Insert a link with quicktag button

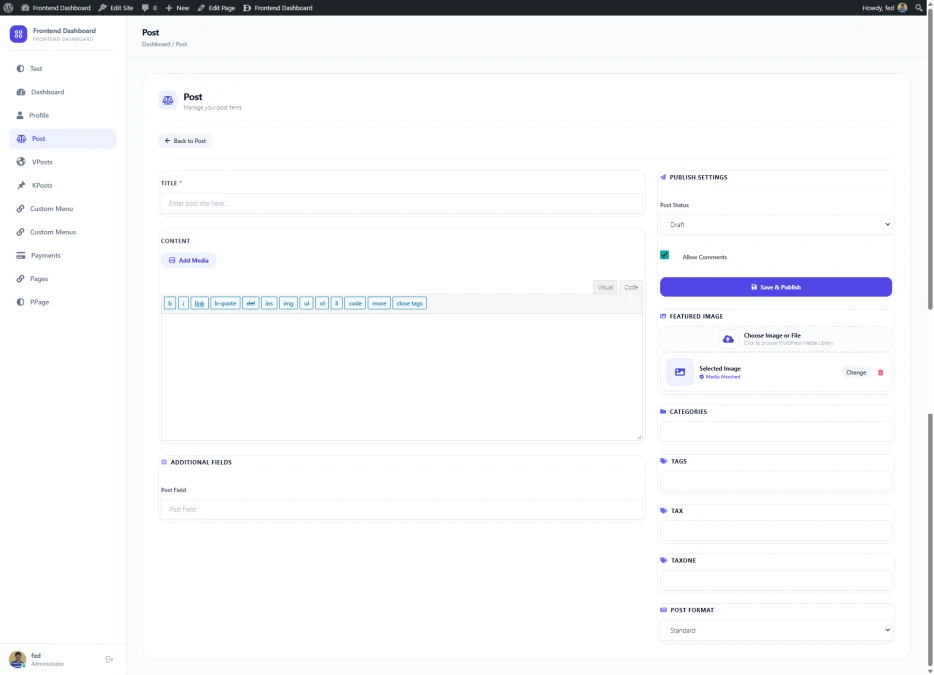(x=200, y=303)
